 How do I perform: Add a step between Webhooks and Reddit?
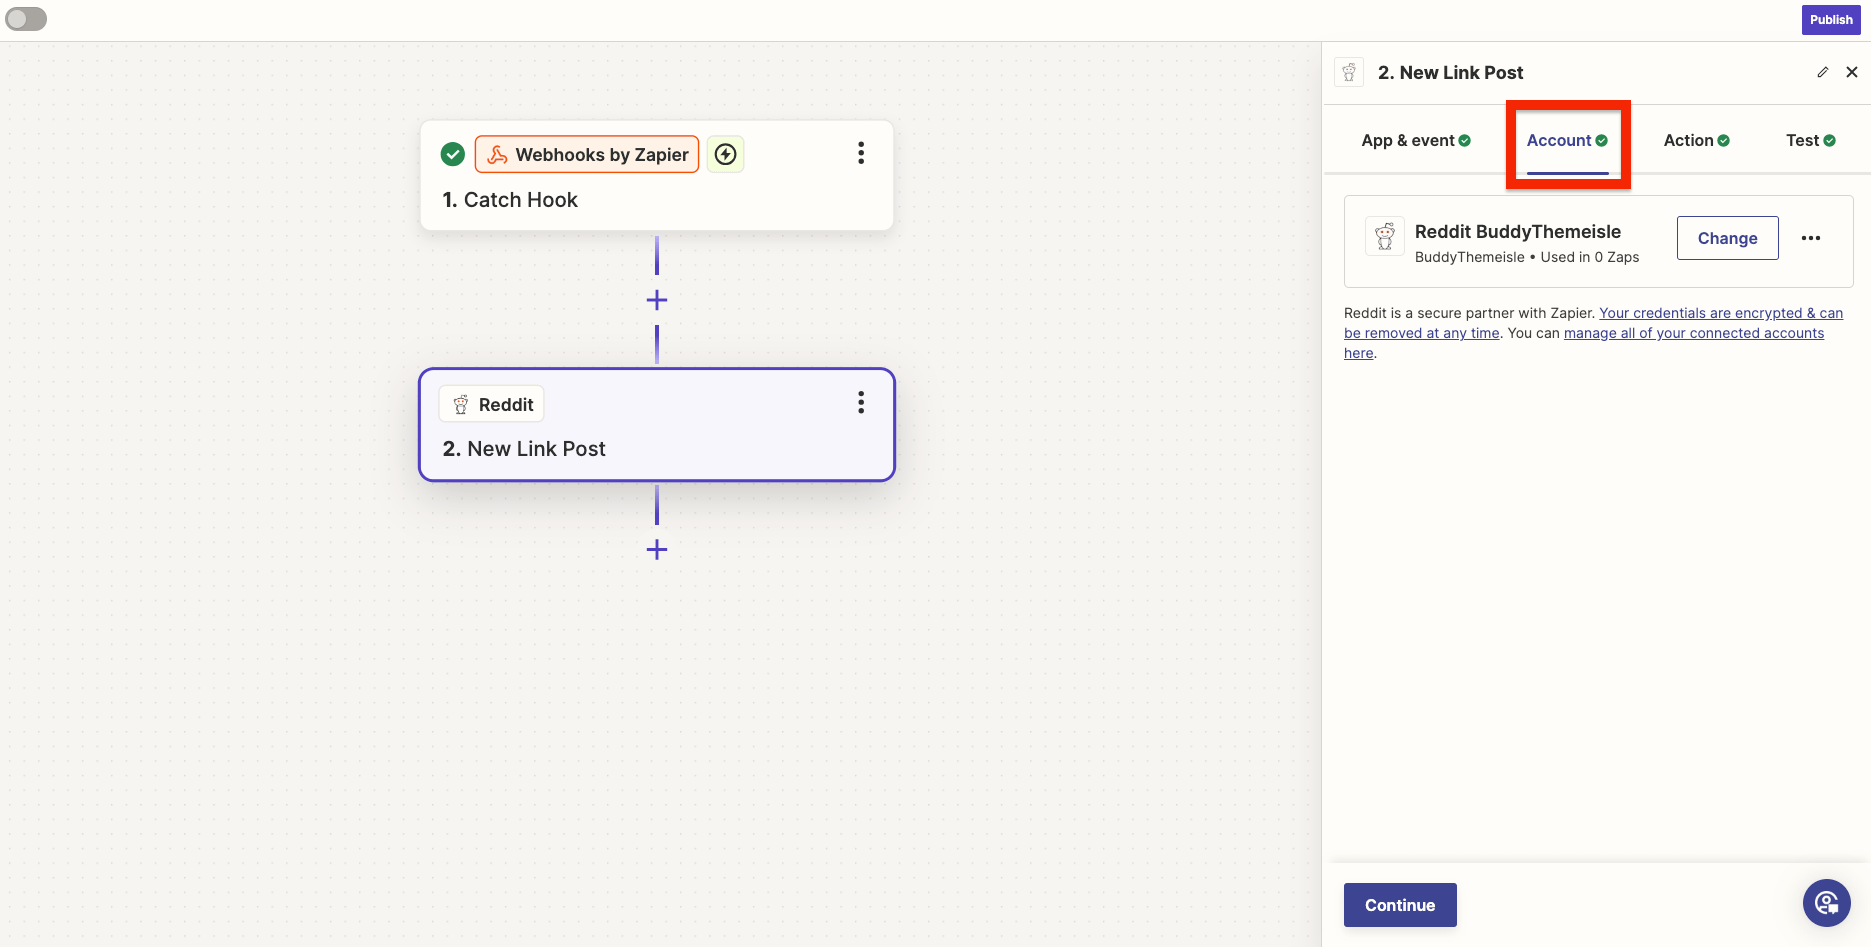tap(657, 300)
